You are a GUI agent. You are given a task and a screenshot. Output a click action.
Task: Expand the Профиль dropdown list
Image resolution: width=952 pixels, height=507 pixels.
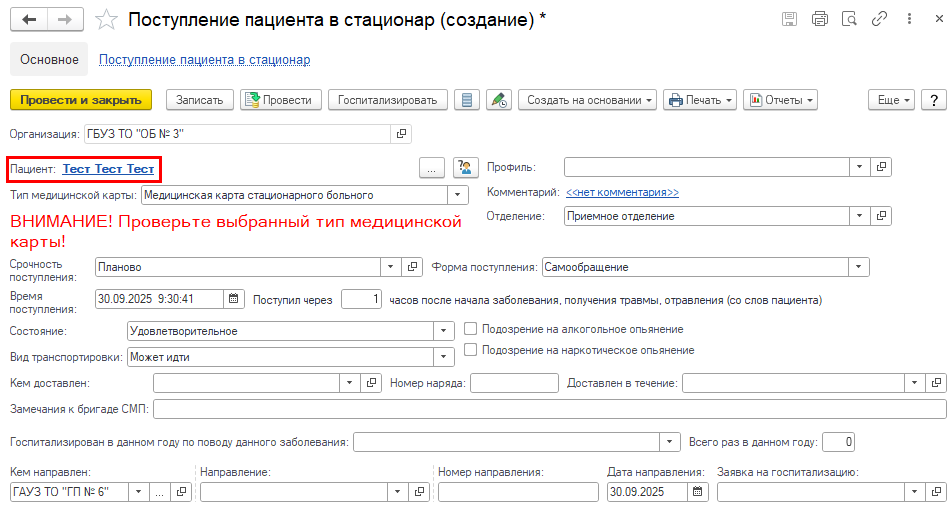(860, 167)
